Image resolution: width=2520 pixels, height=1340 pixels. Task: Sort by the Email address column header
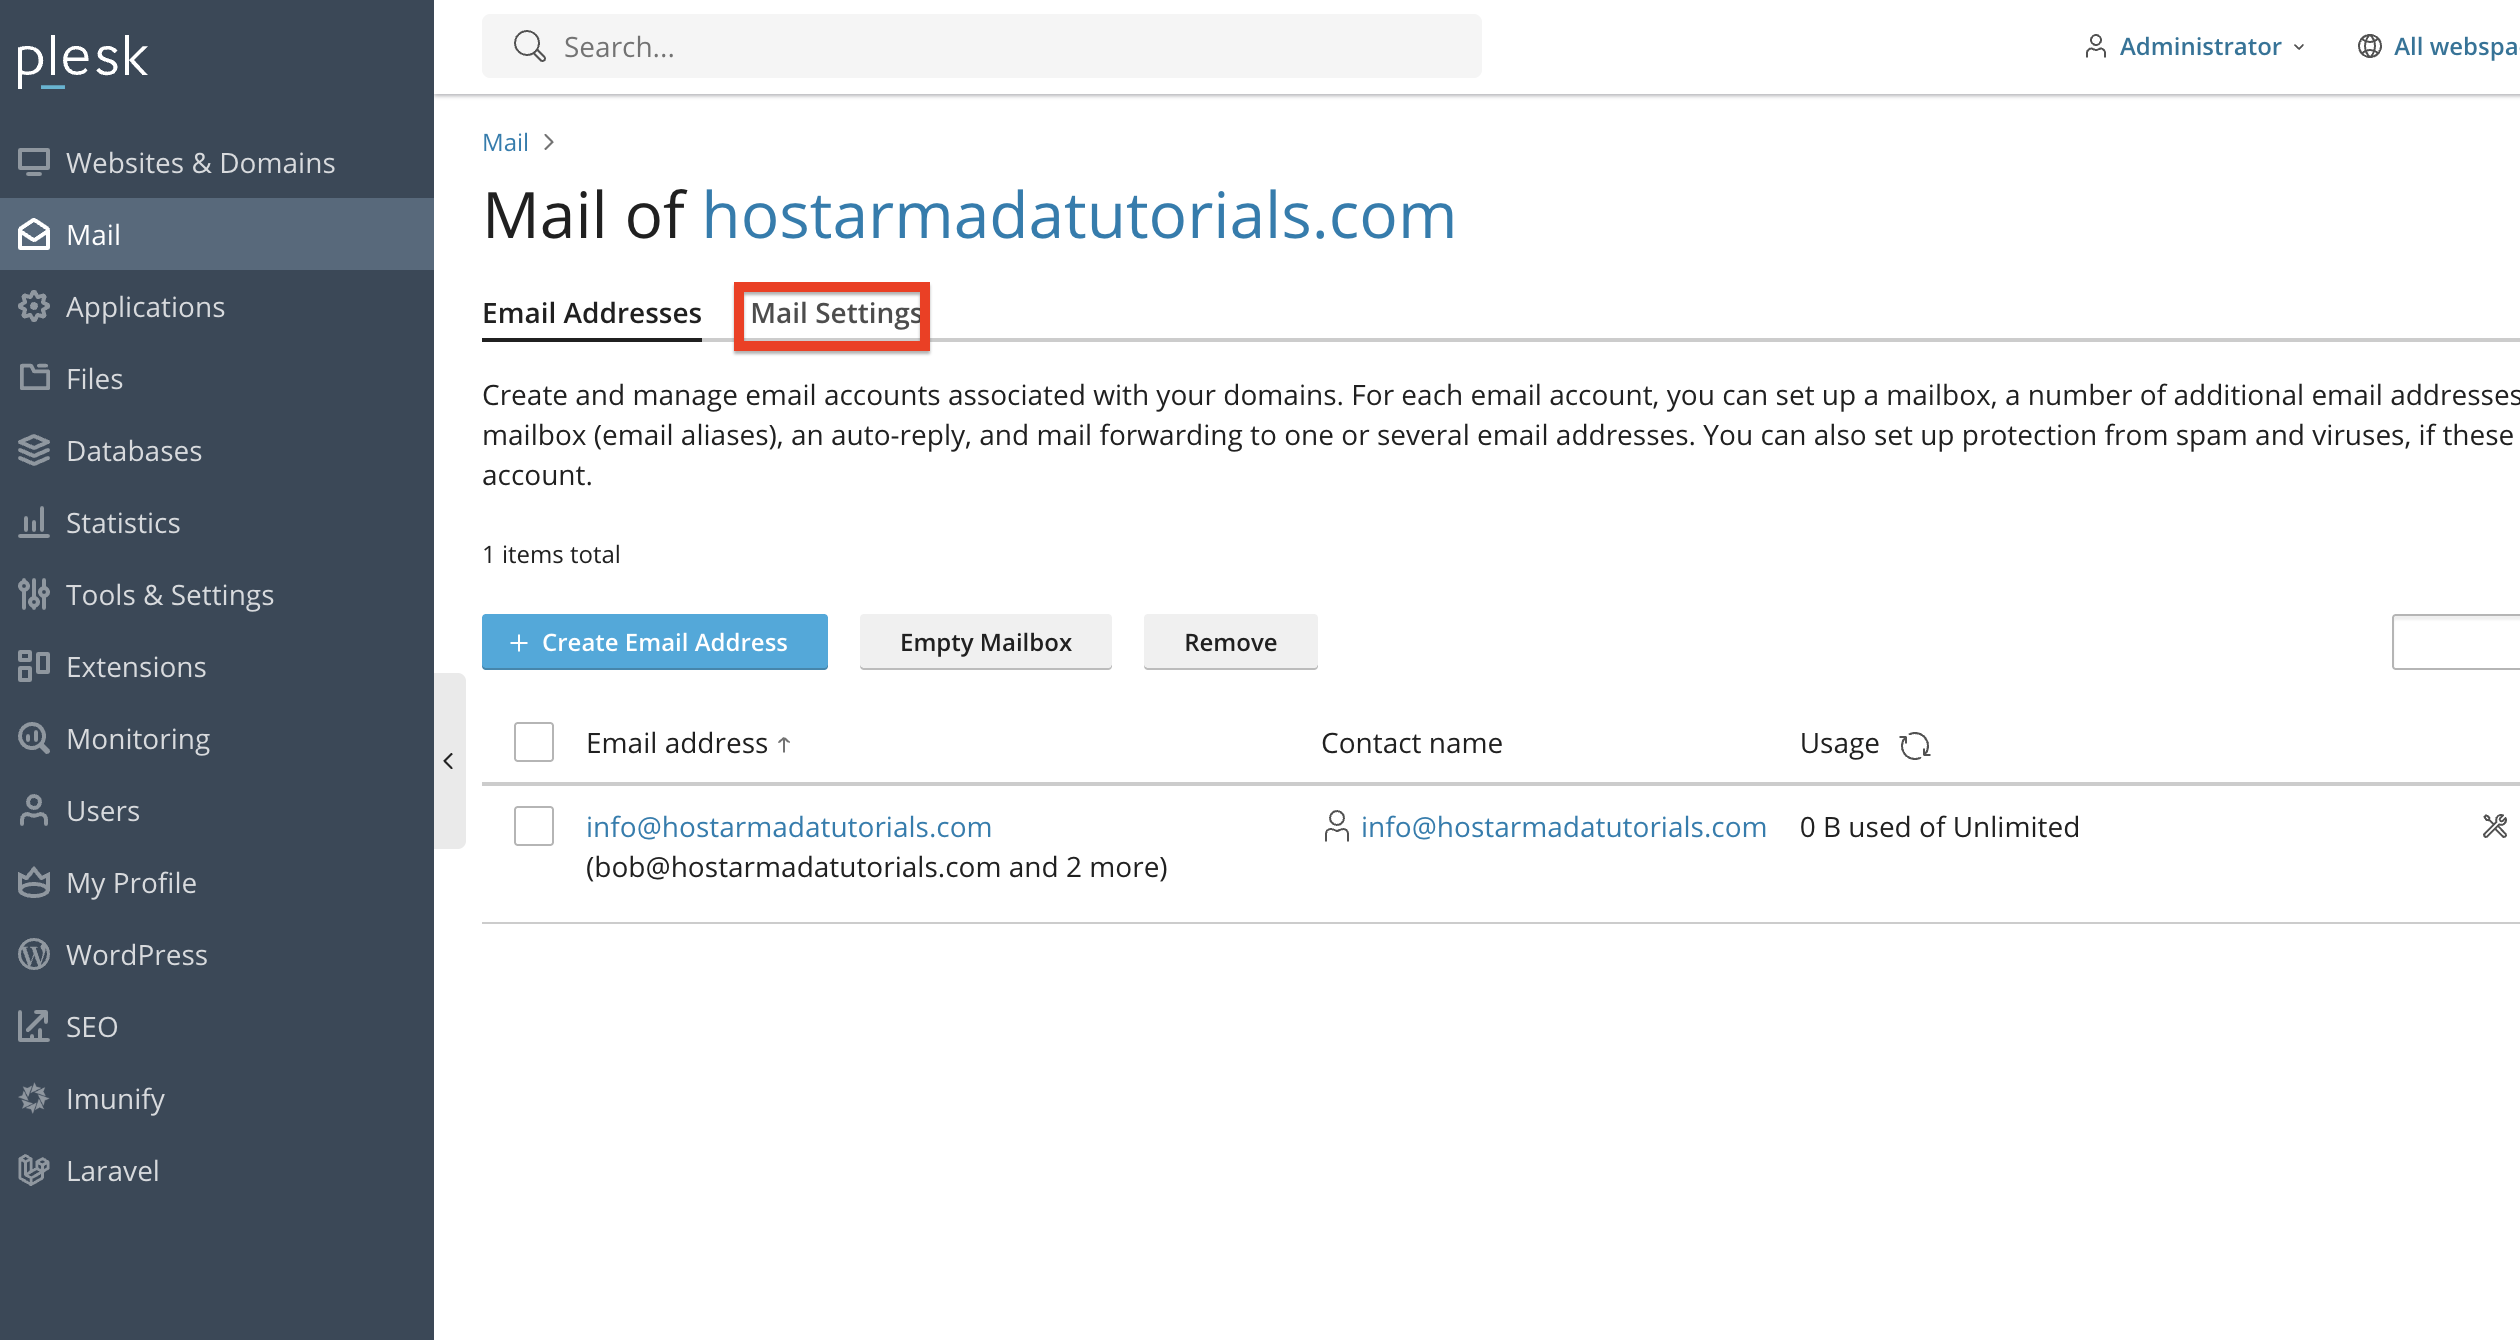[x=688, y=743]
